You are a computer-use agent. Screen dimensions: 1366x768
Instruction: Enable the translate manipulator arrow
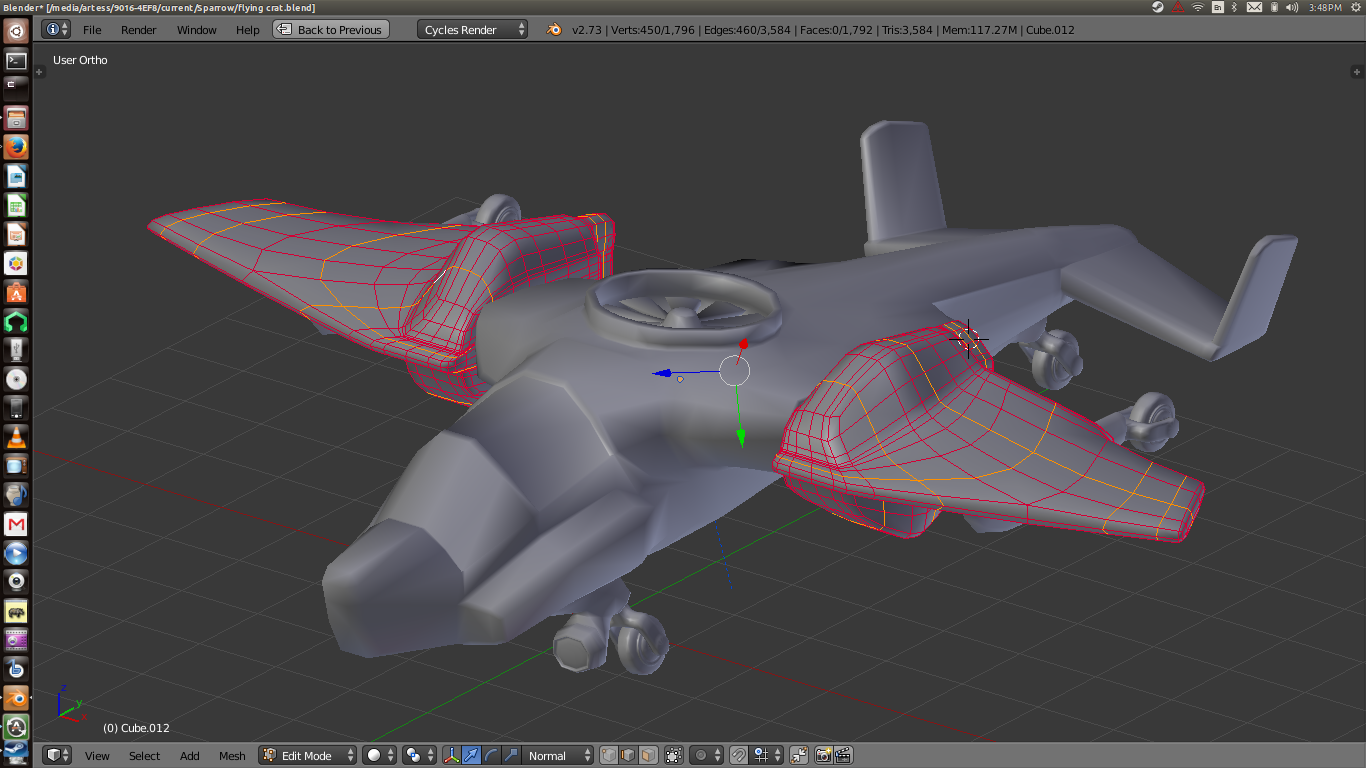(x=471, y=756)
